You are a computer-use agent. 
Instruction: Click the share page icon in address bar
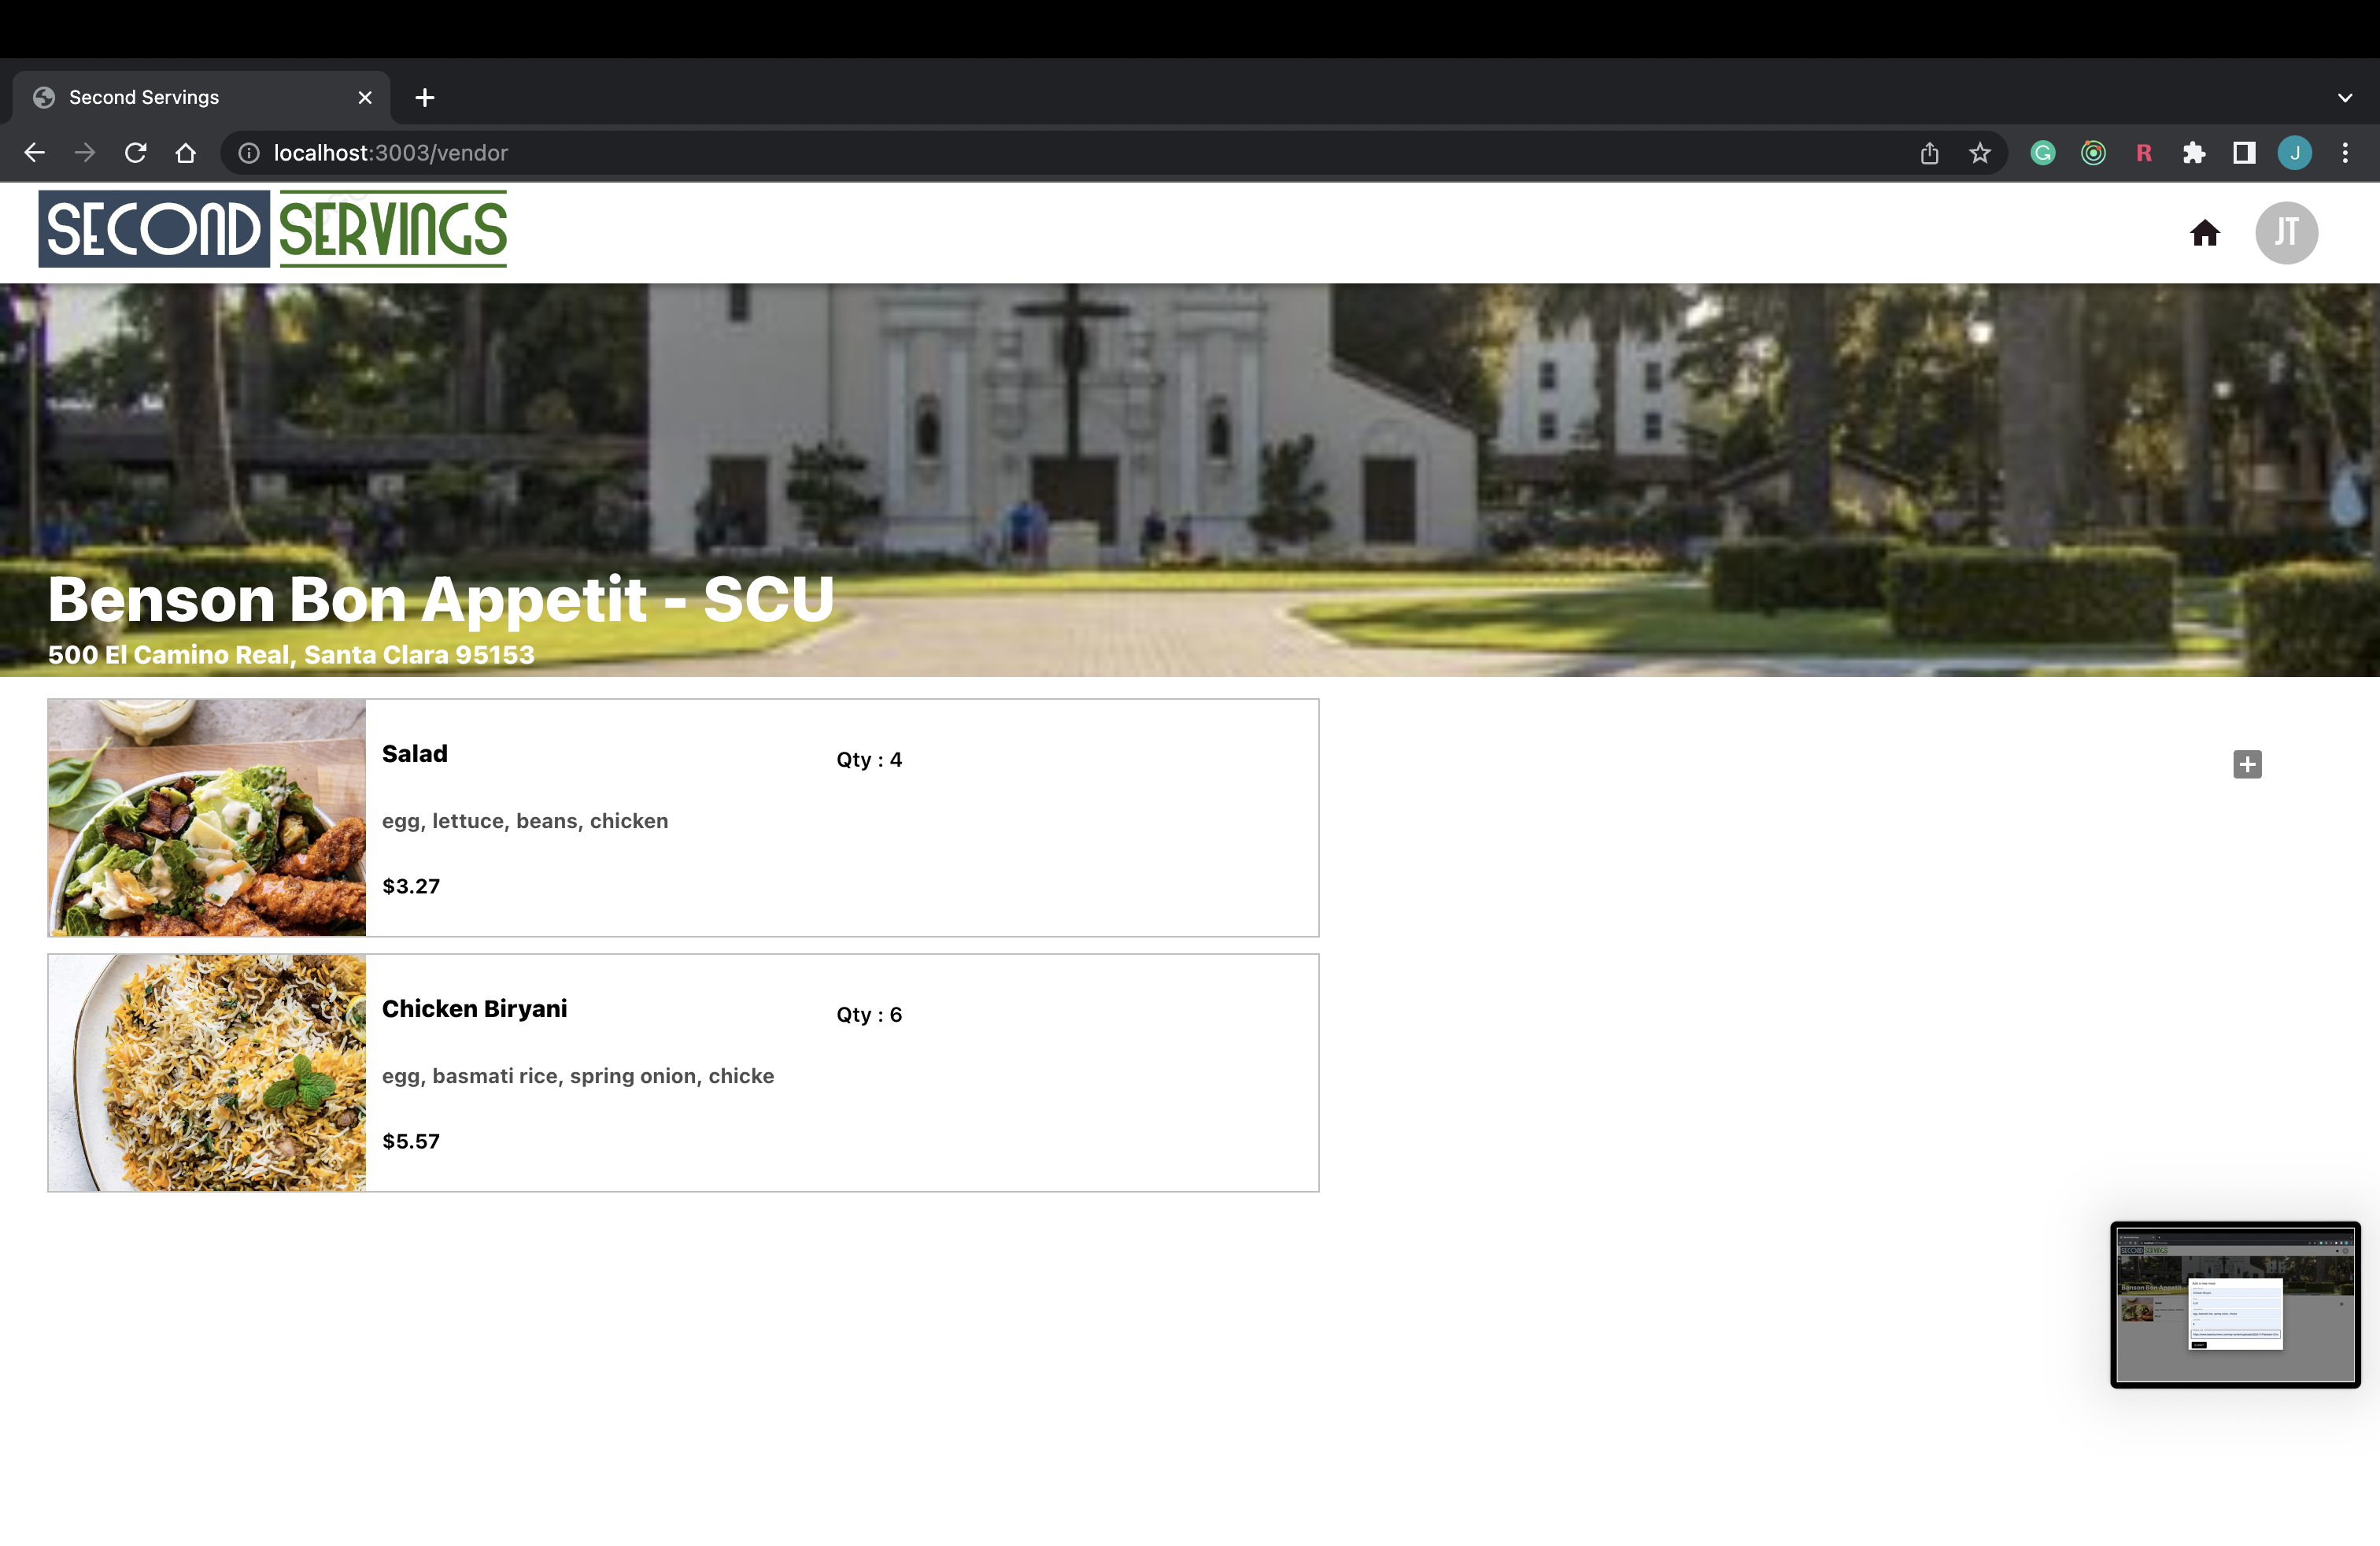point(1929,153)
